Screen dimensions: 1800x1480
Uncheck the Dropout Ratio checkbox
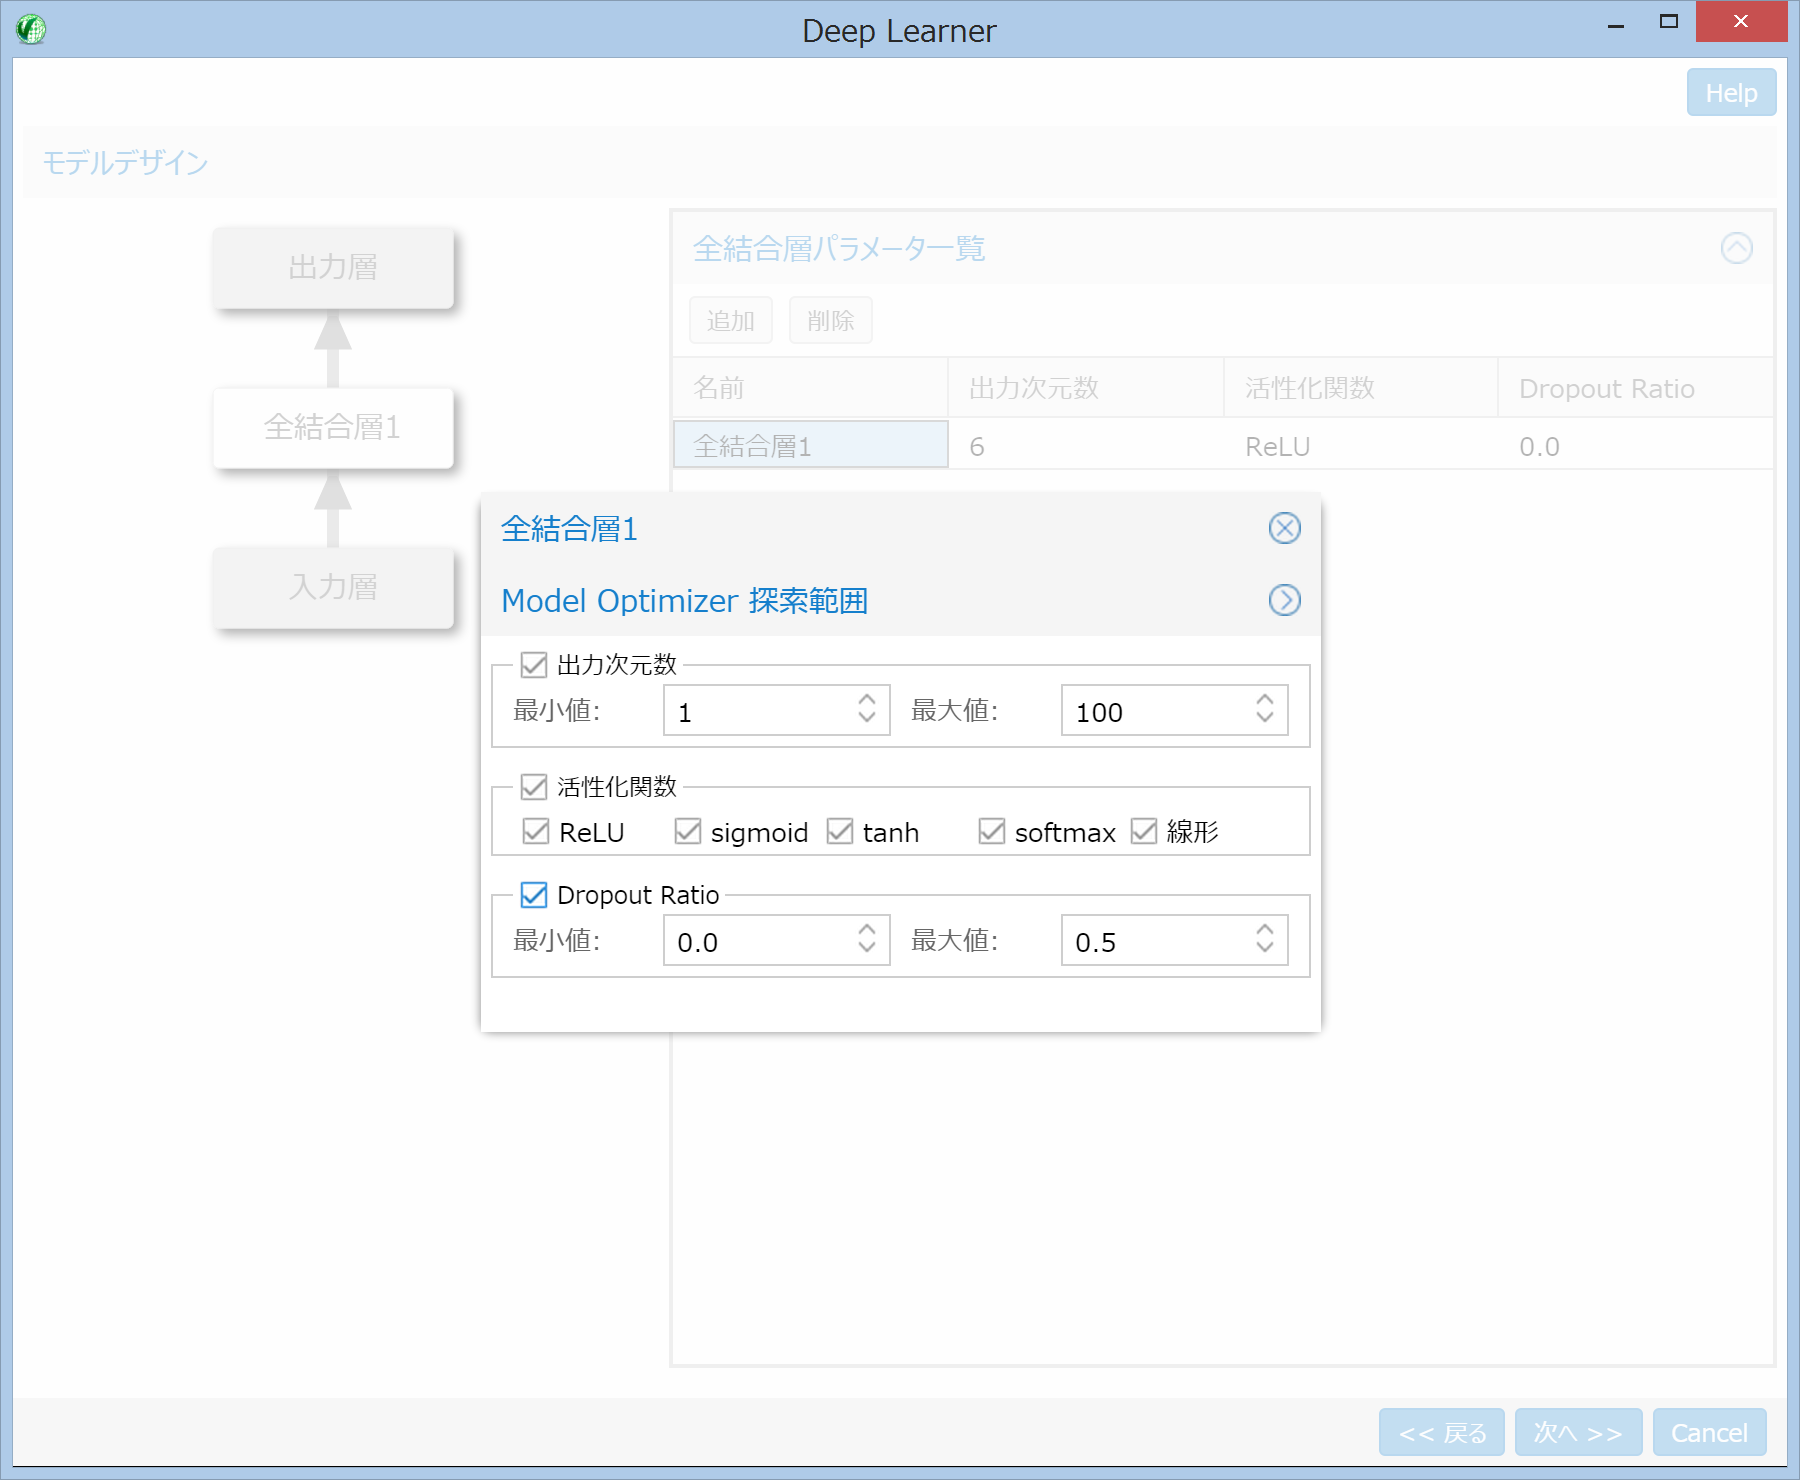click(534, 895)
